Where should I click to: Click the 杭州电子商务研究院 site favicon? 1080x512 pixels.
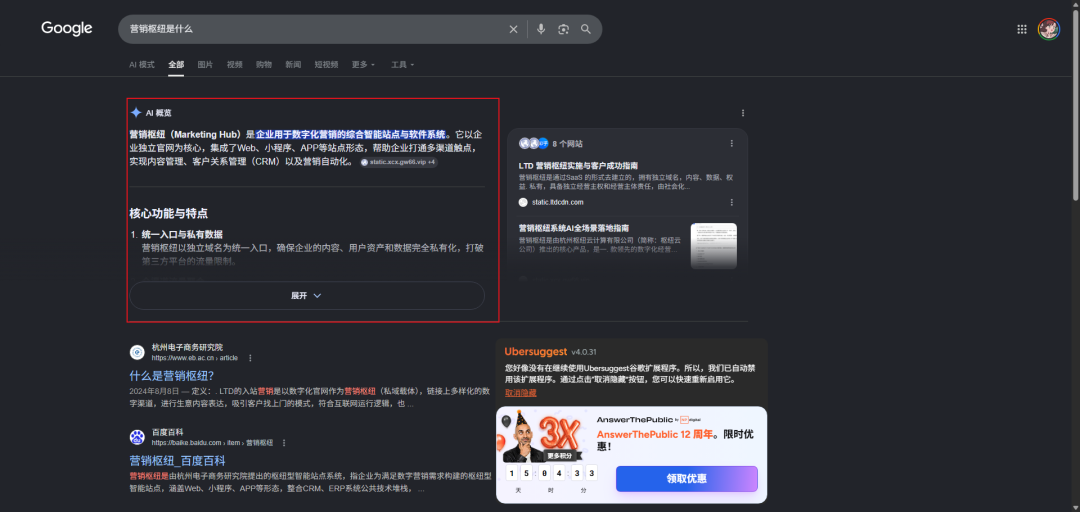(x=137, y=352)
